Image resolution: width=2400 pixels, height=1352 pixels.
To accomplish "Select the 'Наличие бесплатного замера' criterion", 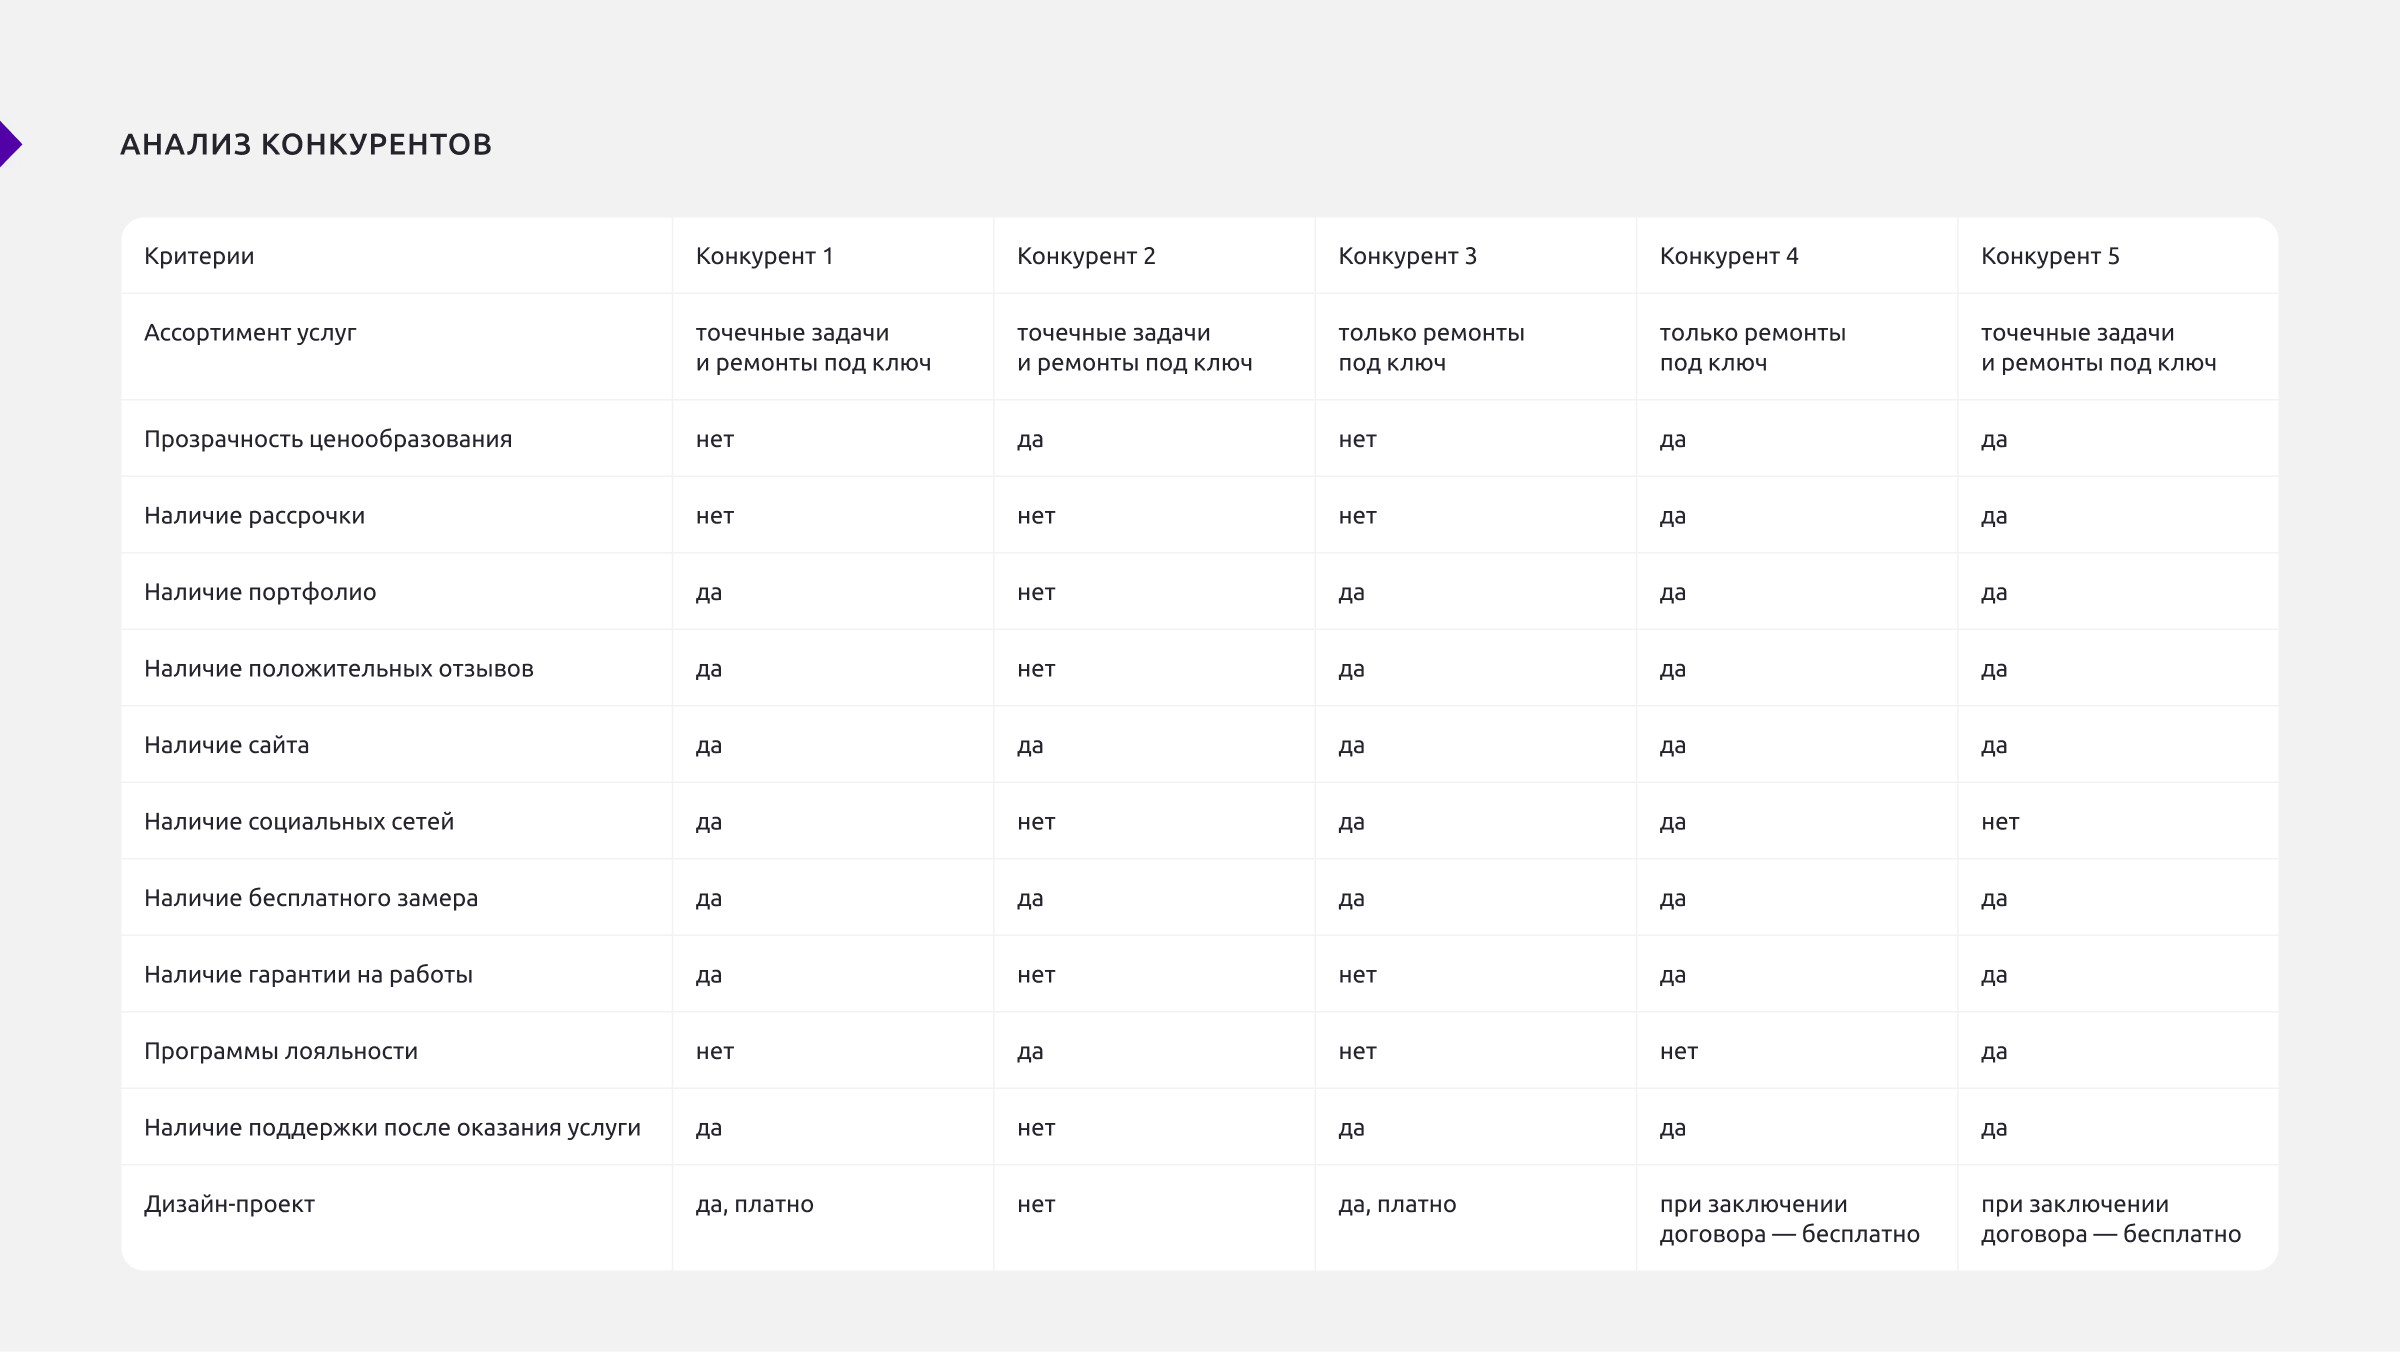I will [311, 898].
